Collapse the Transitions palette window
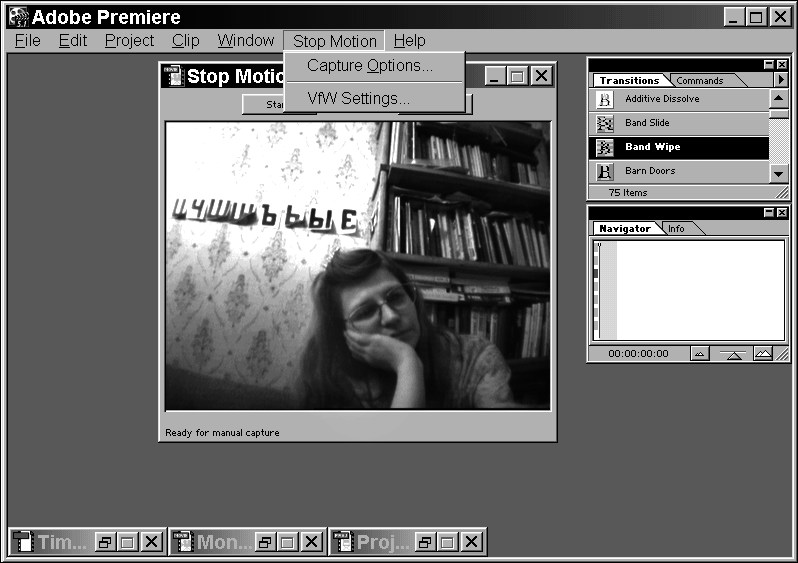Image resolution: width=798 pixels, height=563 pixels. pyautogui.click(x=768, y=64)
